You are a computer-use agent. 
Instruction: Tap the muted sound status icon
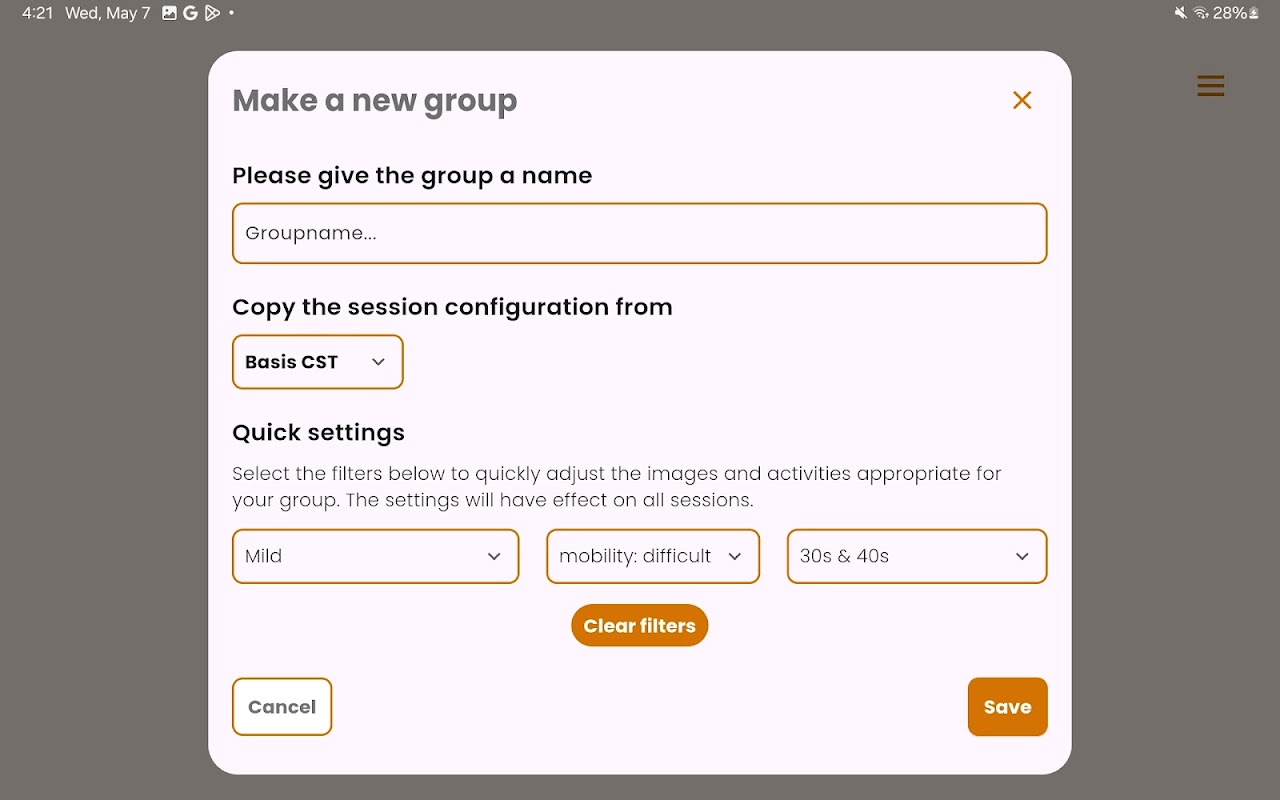point(1181,13)
